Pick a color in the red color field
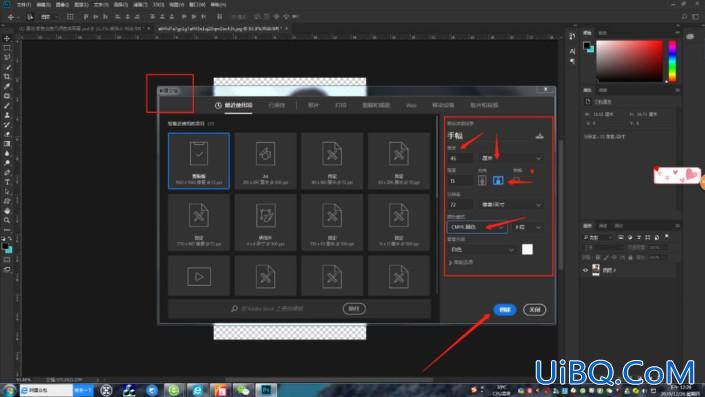The width and height of the screenshot is (705, 397). click(x=629, y=61)
